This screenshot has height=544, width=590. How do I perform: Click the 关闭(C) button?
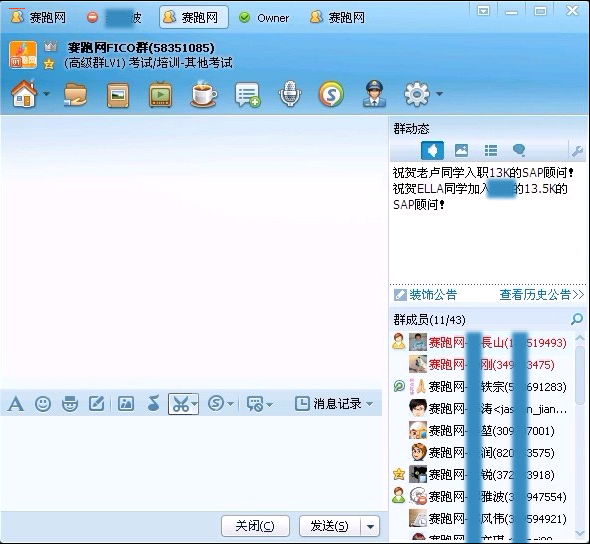[x=255, y=526]
